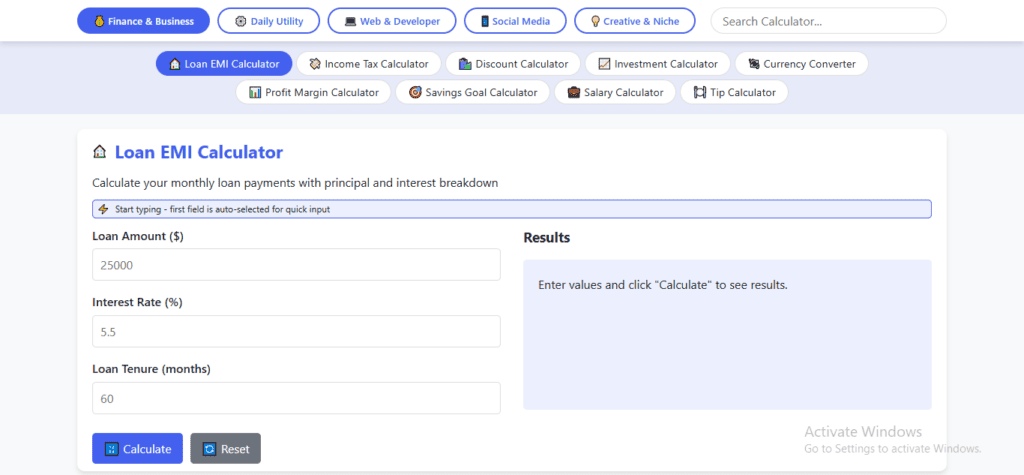Click the 'Loan Amount ($)' label
Image resolution: width=1024 pixels, height=475 pixels.
[138, 237]
